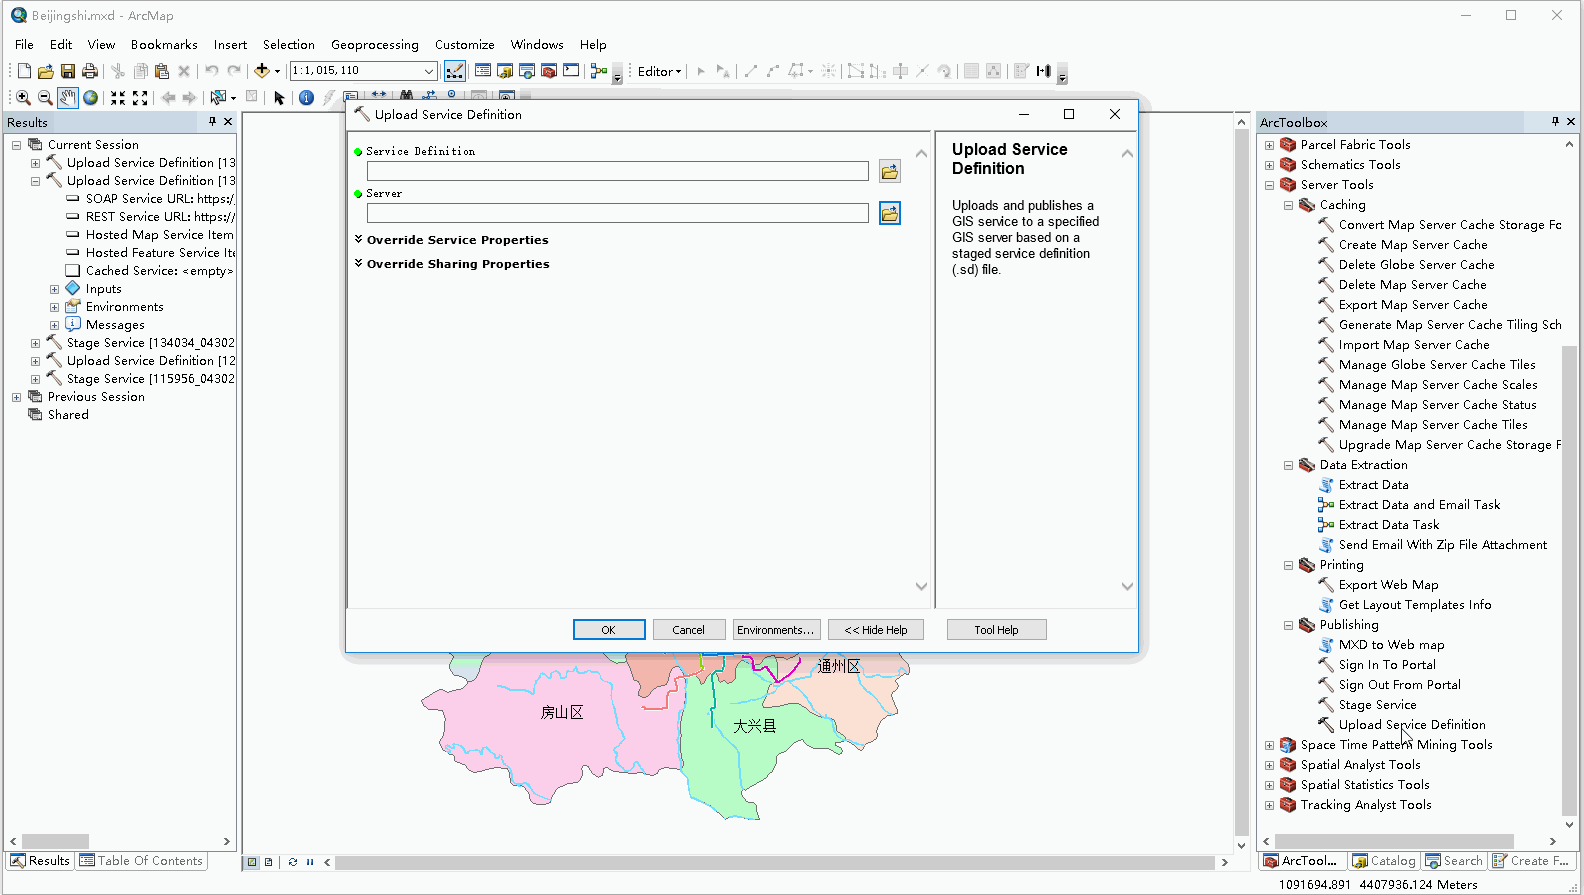
Task: Expand the Parcel Fabric Tools toolbox
Action: (1270, 145)
